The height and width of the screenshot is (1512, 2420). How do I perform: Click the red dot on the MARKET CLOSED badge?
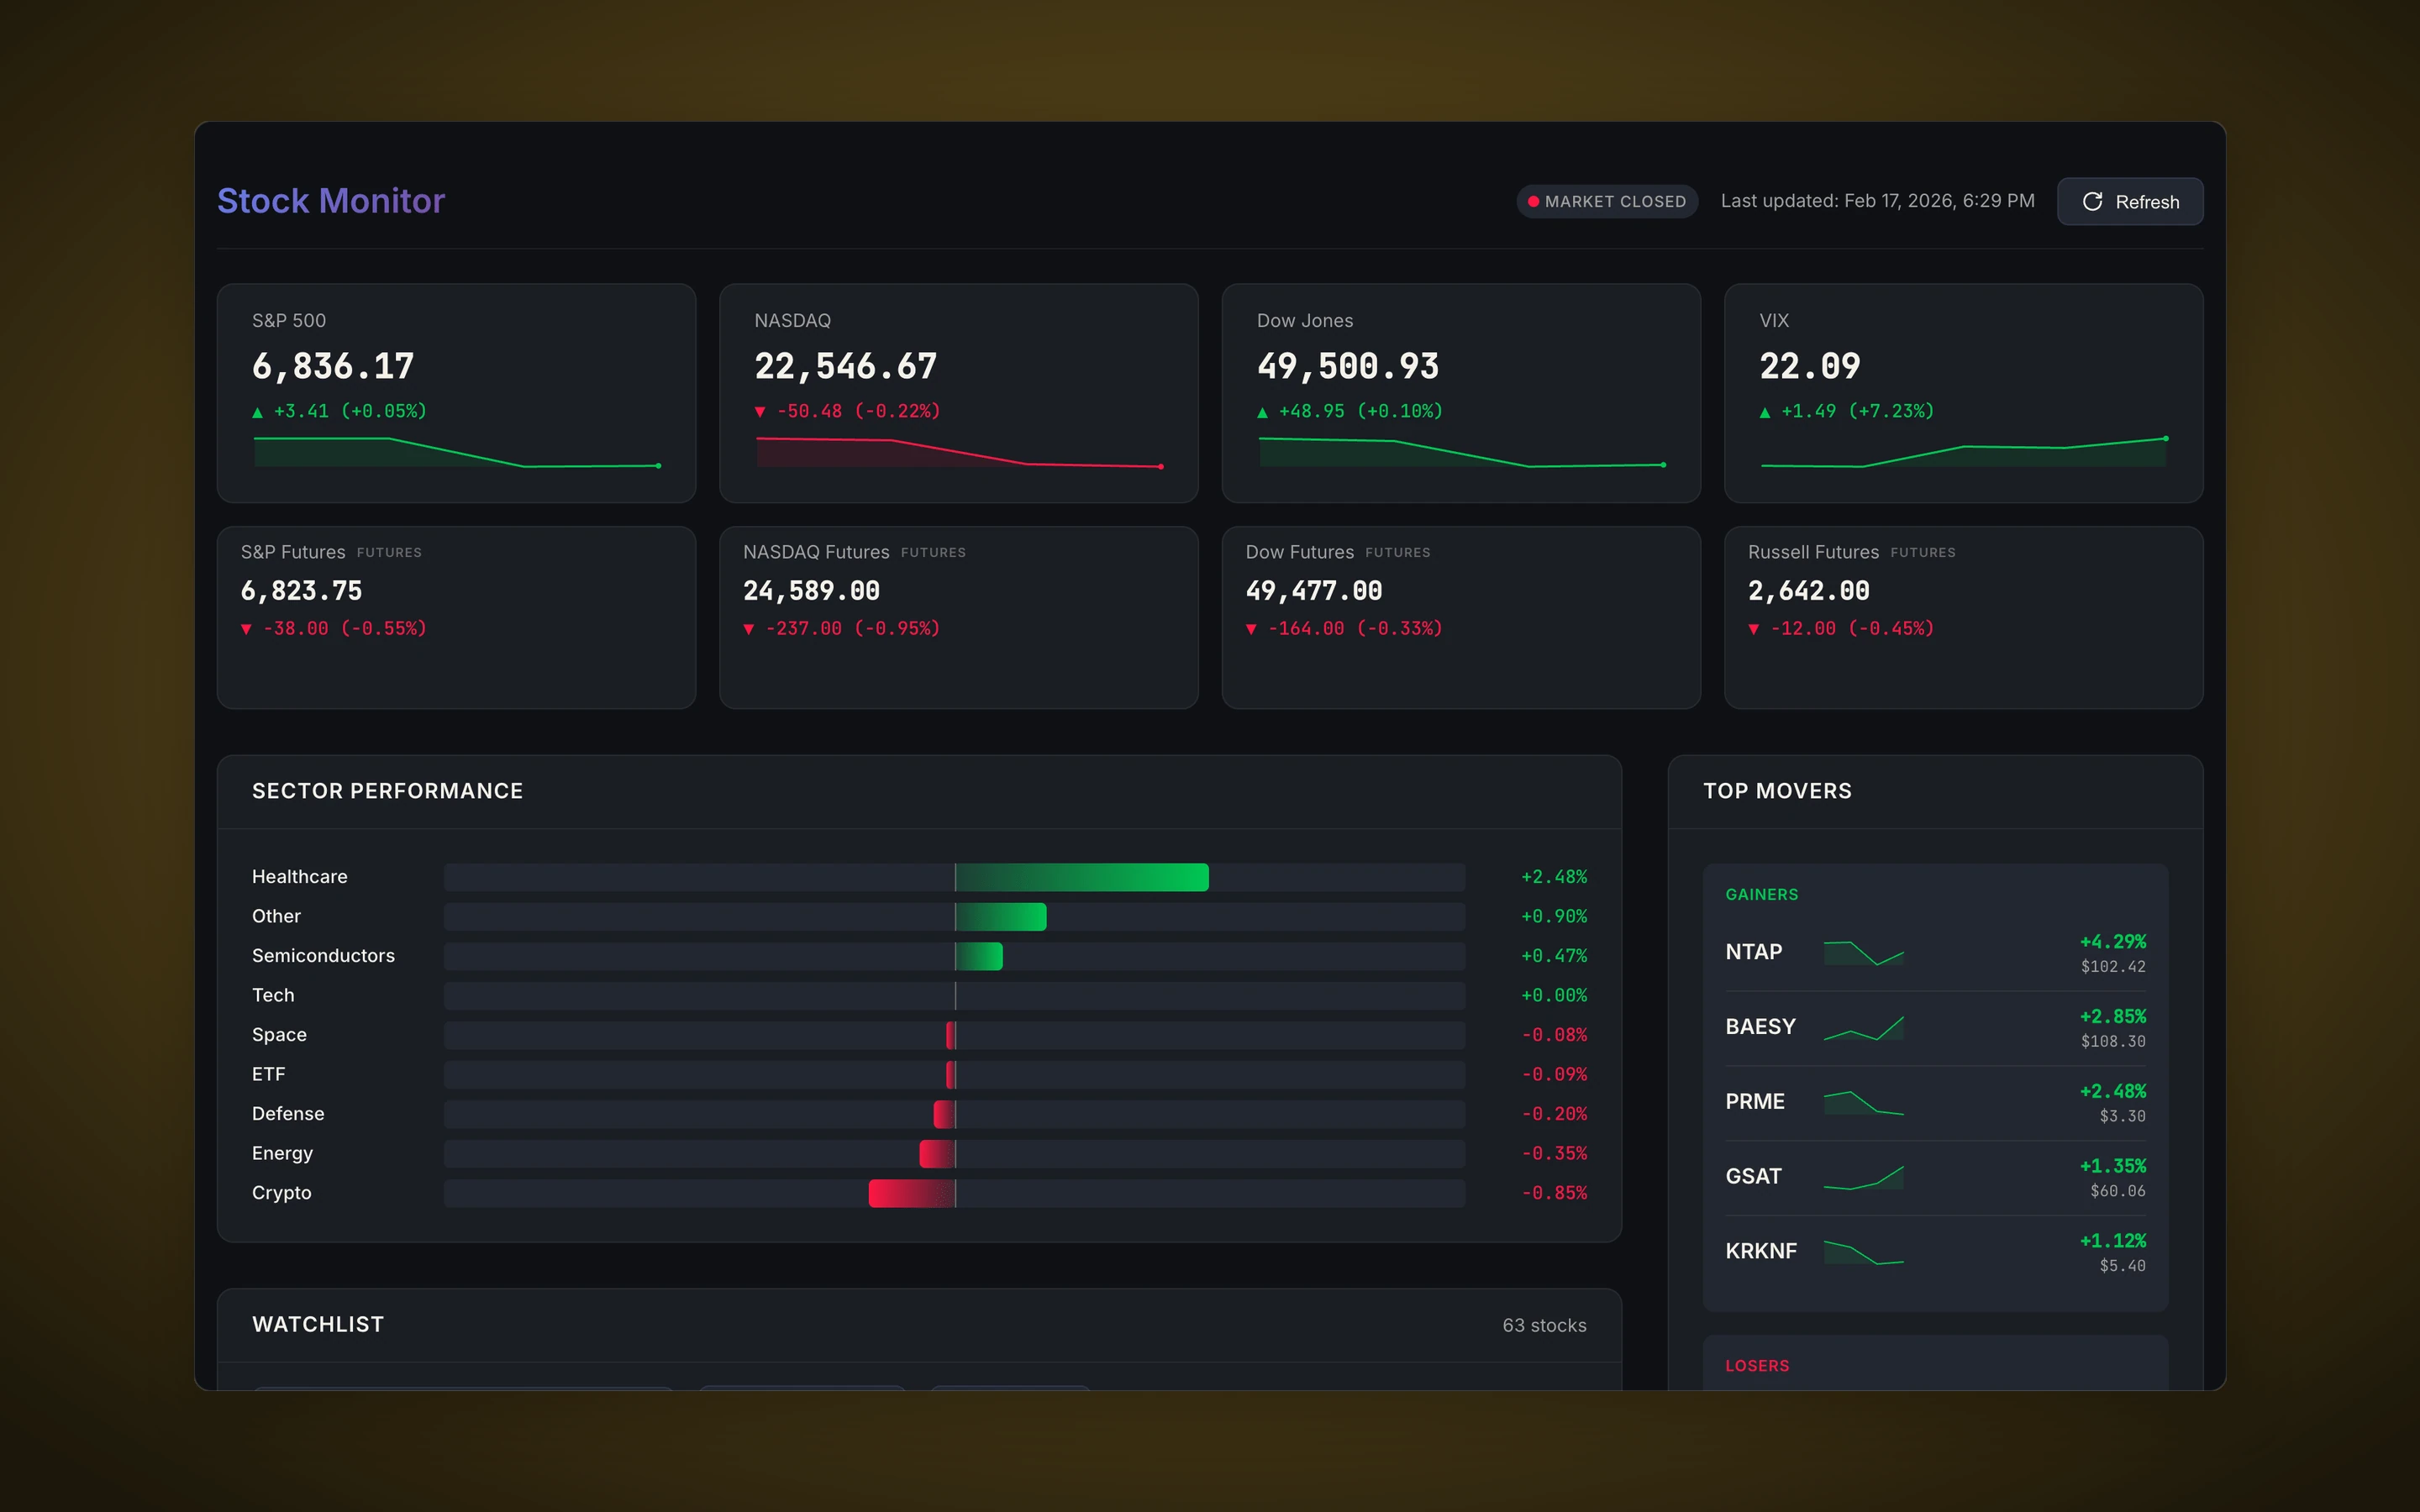1534,200
